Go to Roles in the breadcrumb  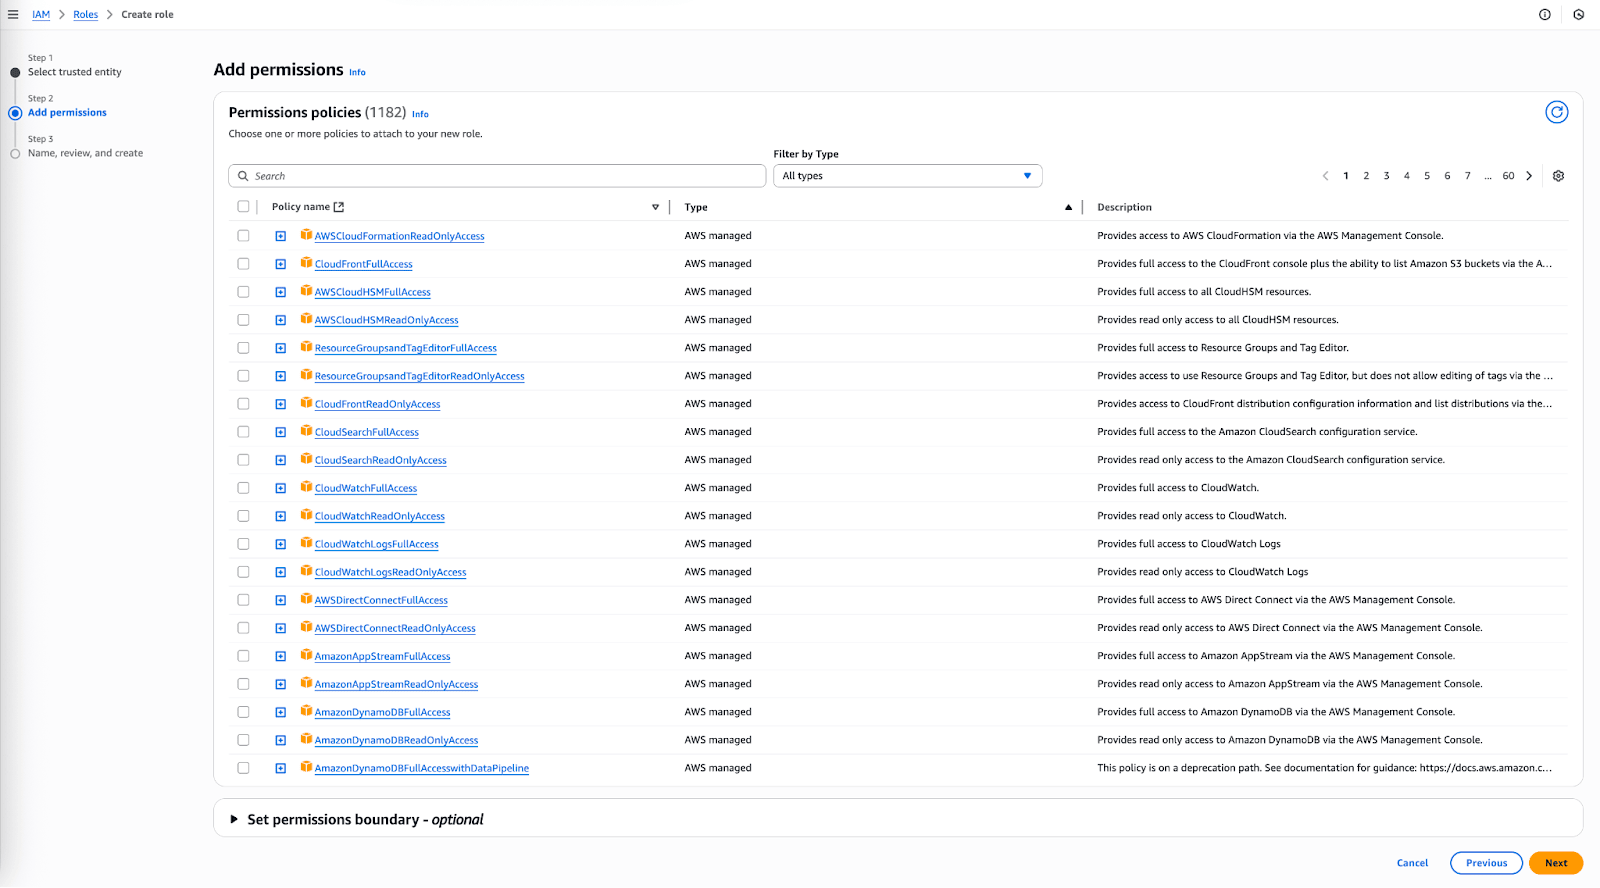(85, 15)
